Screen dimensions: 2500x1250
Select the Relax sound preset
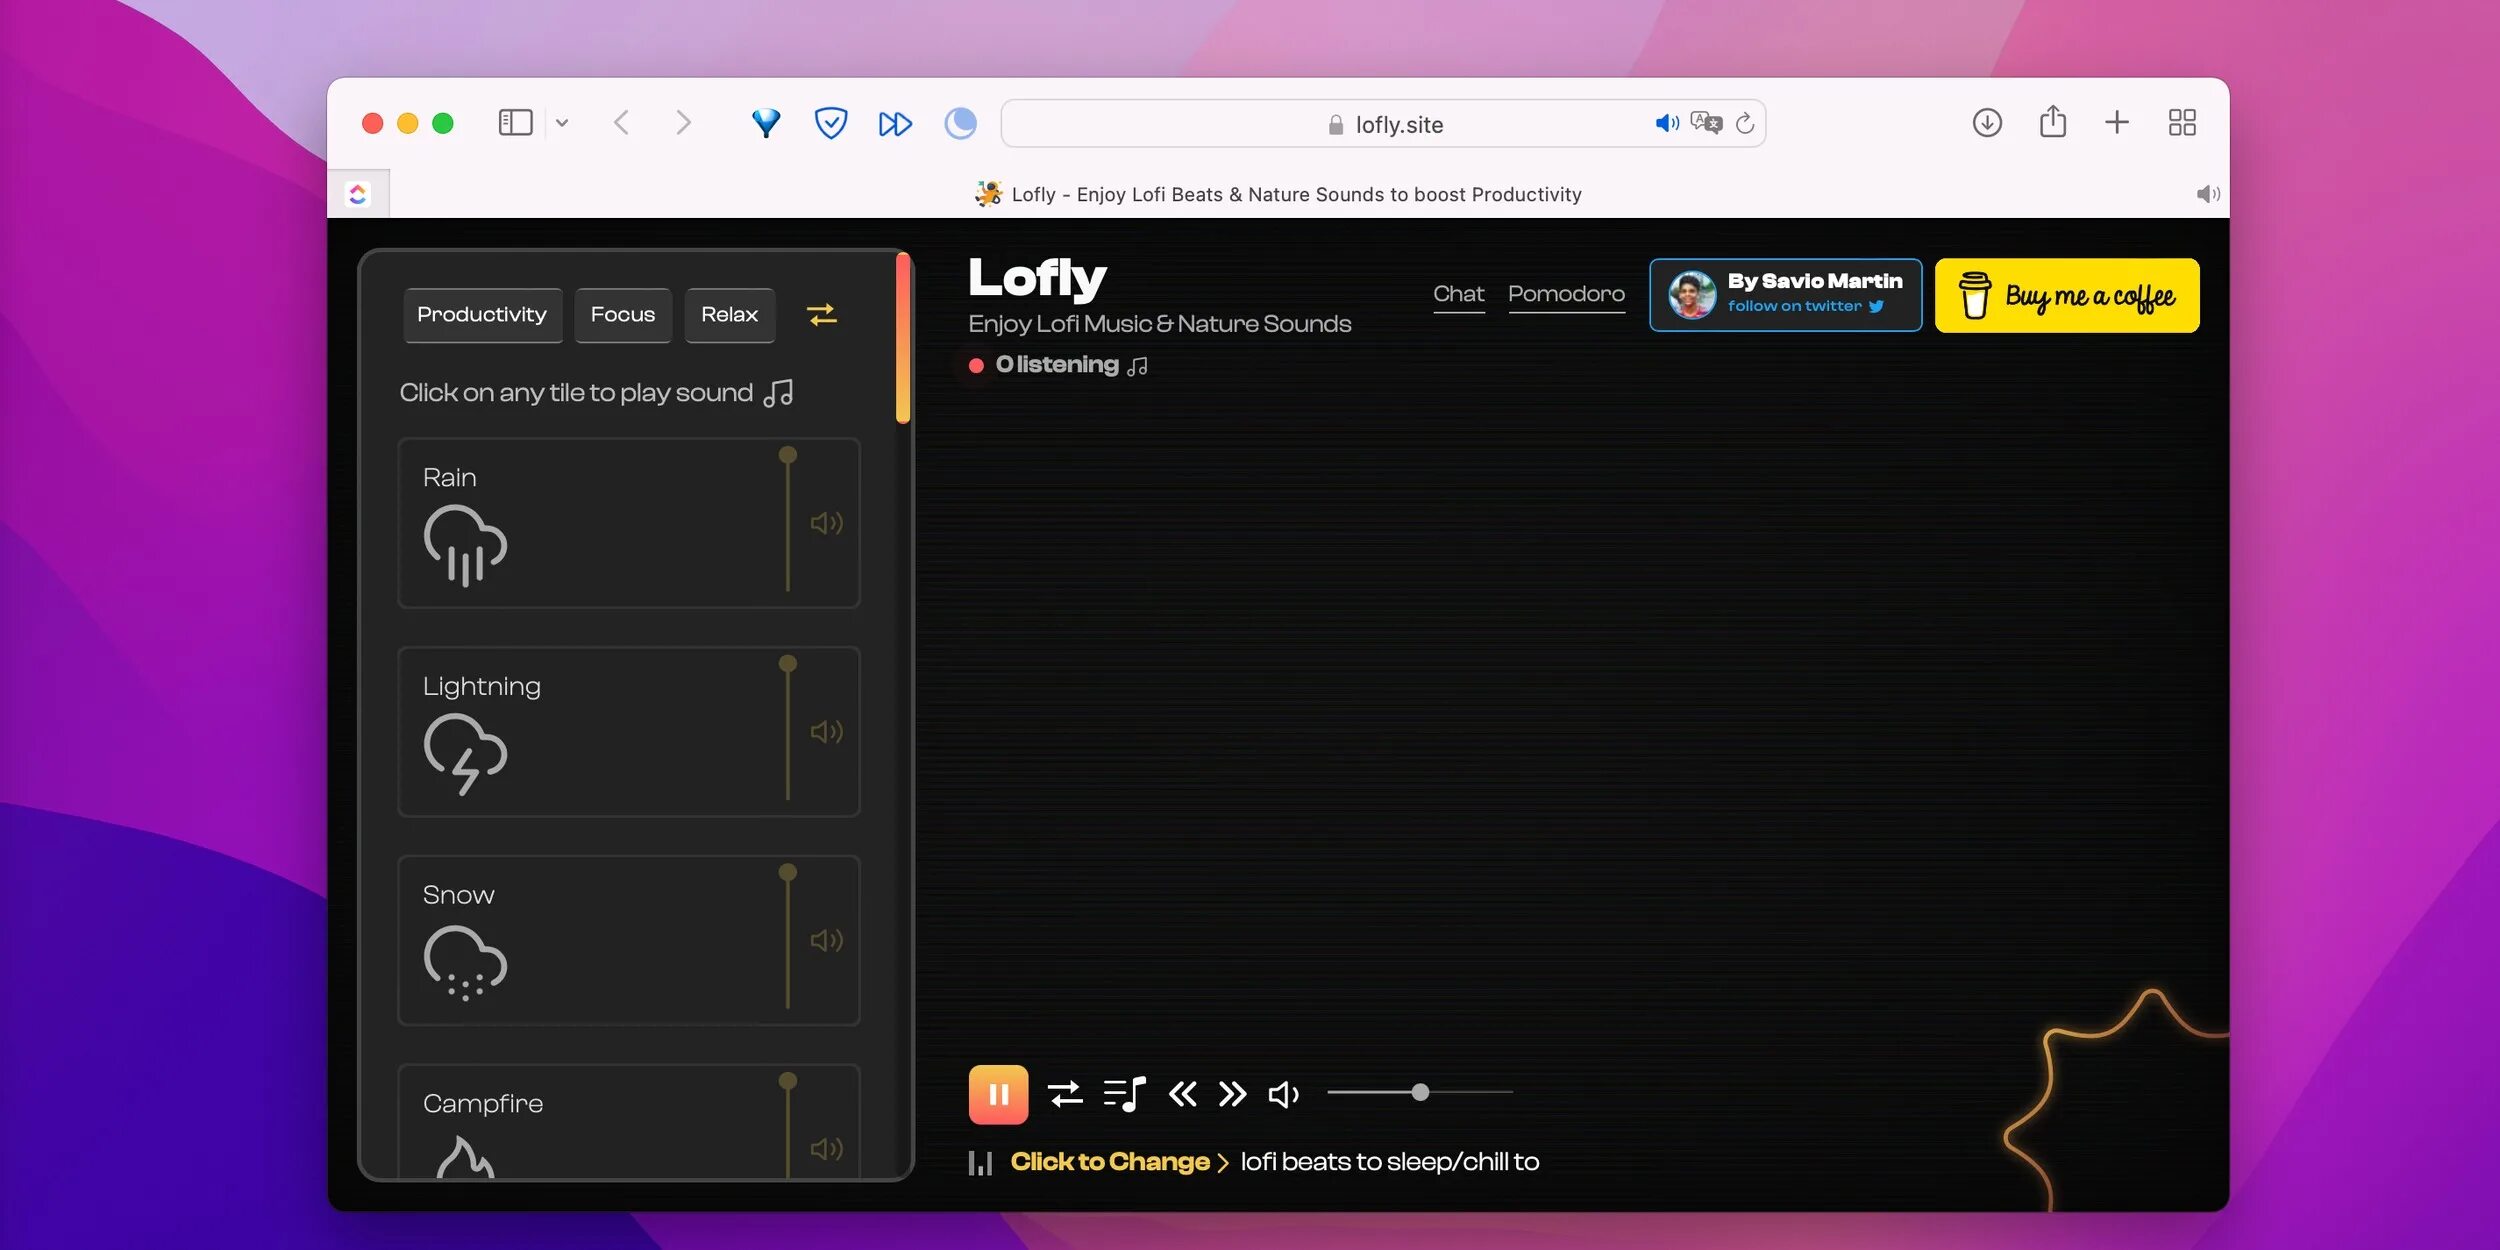click(729, 315)
